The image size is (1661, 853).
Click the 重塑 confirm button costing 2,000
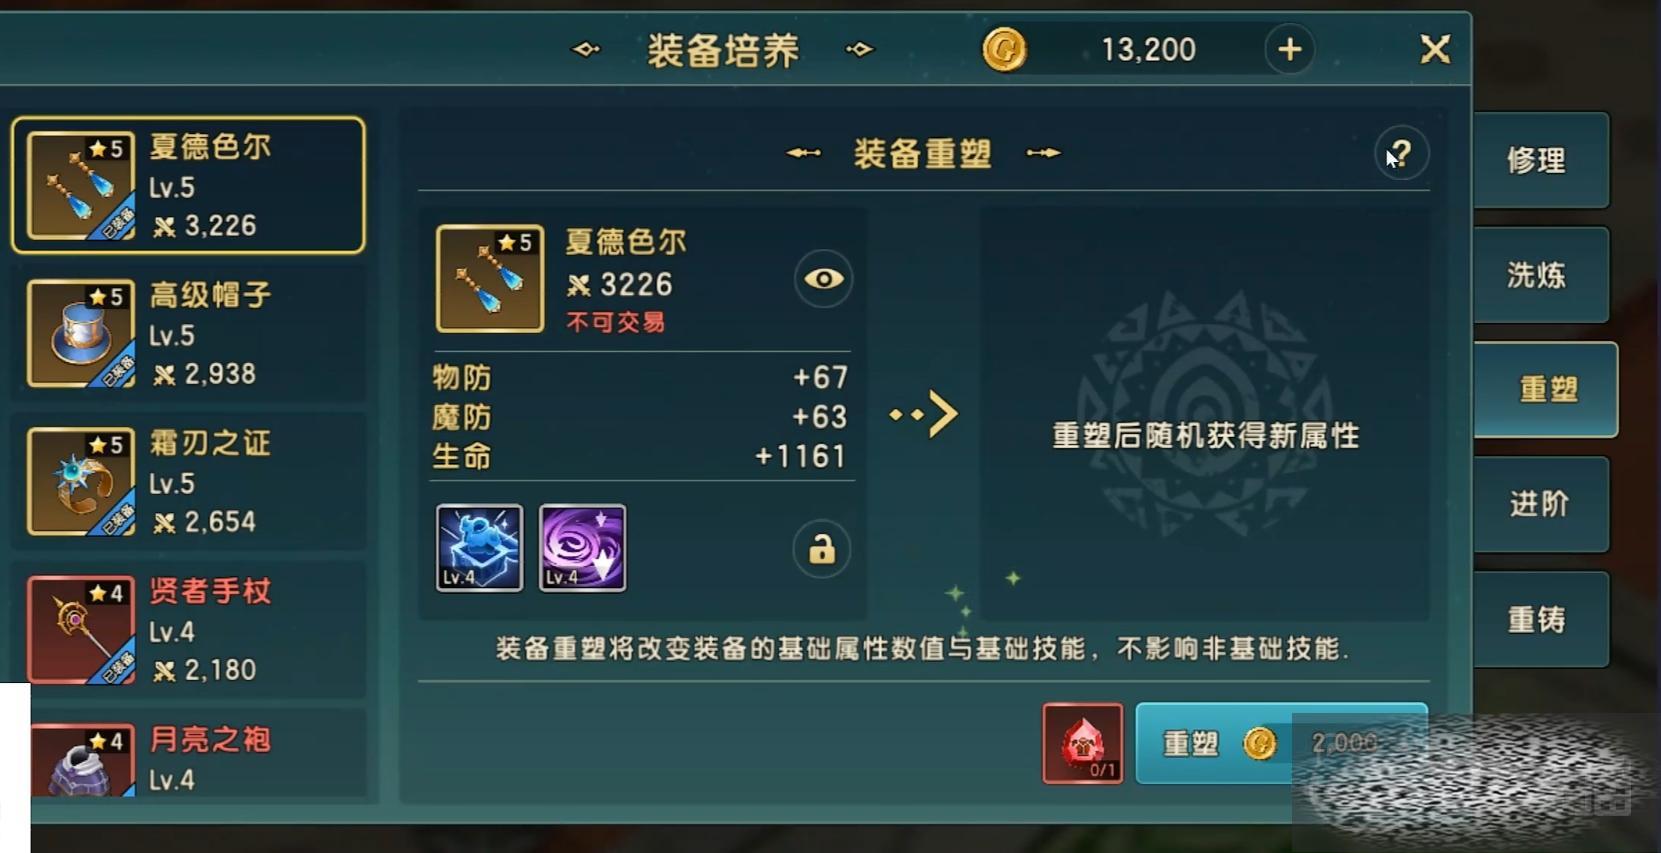tap(1281, 743)
